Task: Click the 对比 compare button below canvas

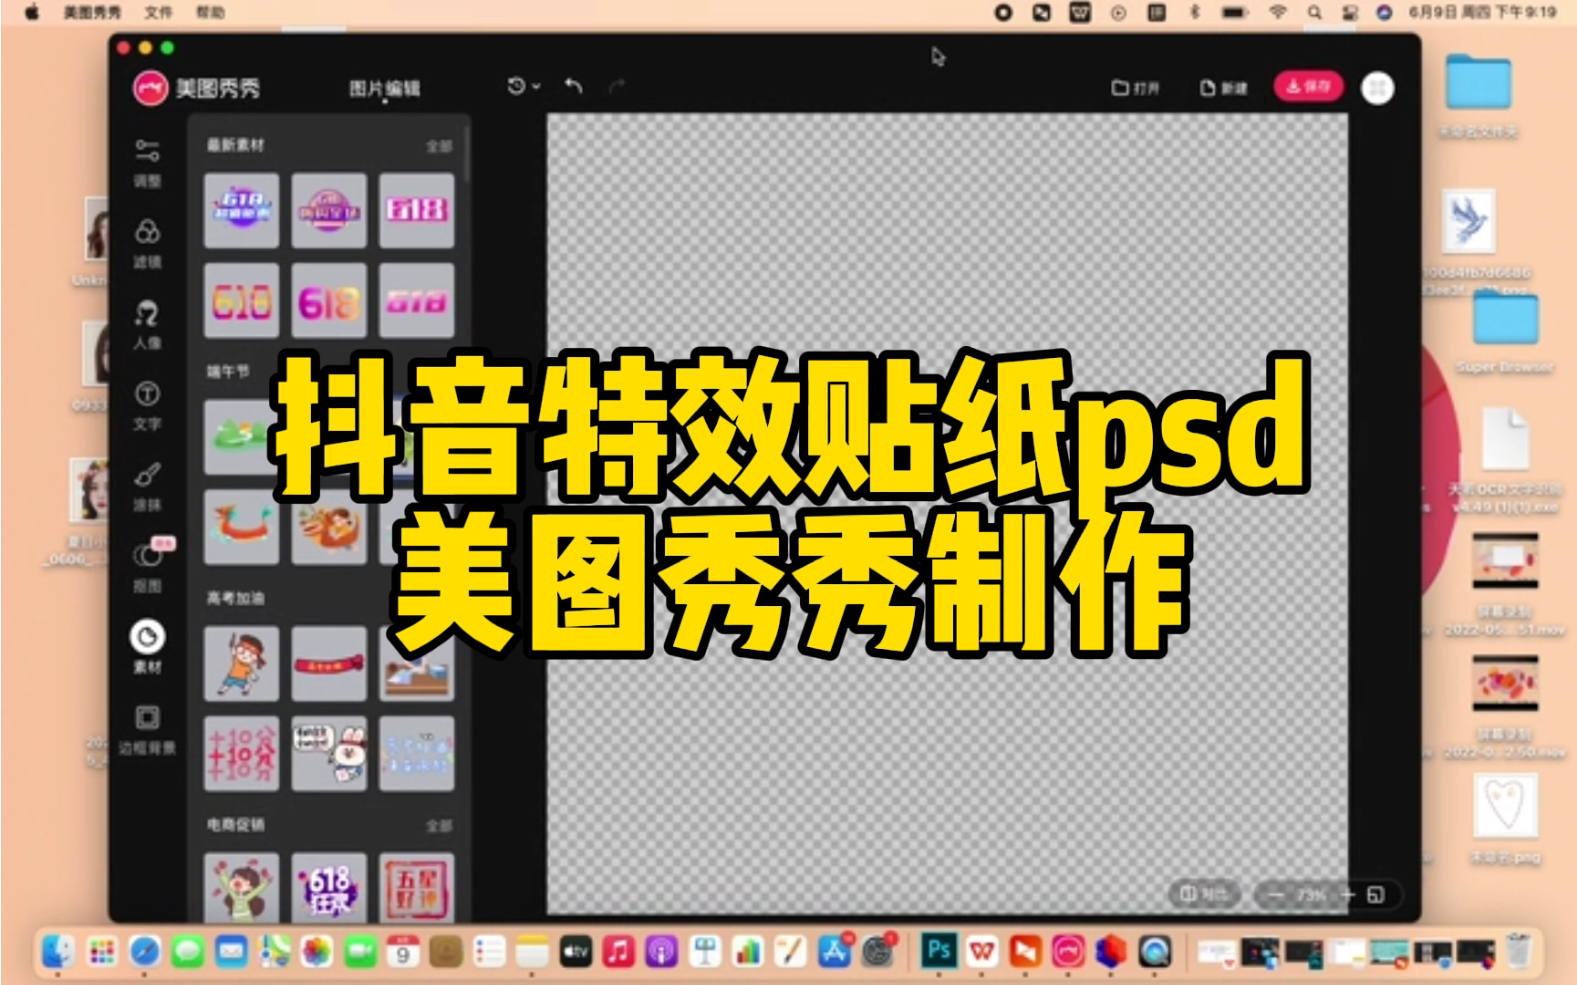Action: pyautogui.click(x=1204, y=894)
